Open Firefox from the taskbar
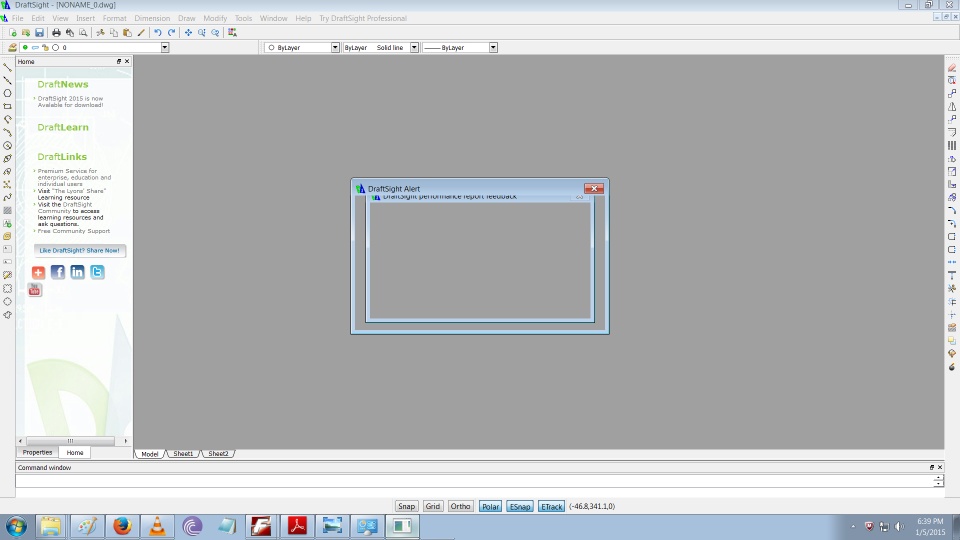Screen dimensions: 960x540 [x=122, y=526]
